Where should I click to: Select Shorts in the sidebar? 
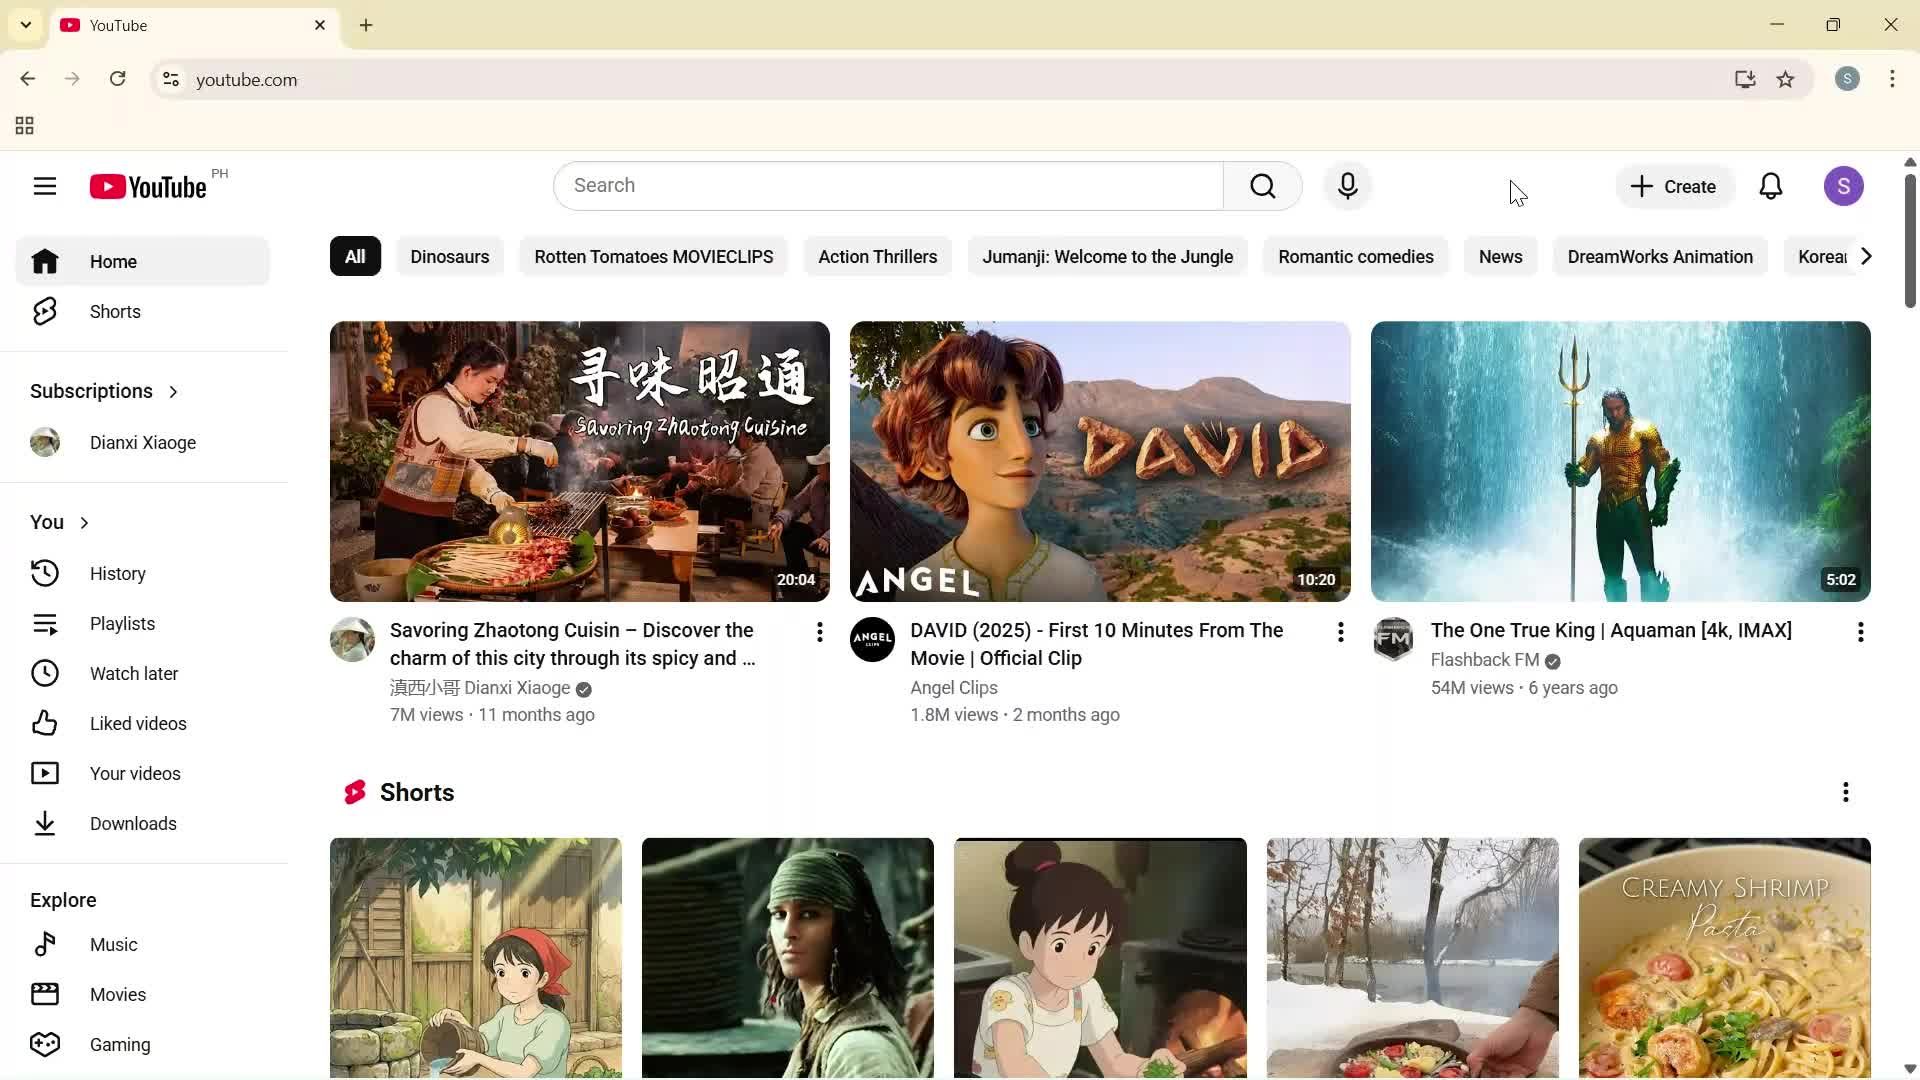click(x=114, y=311)
